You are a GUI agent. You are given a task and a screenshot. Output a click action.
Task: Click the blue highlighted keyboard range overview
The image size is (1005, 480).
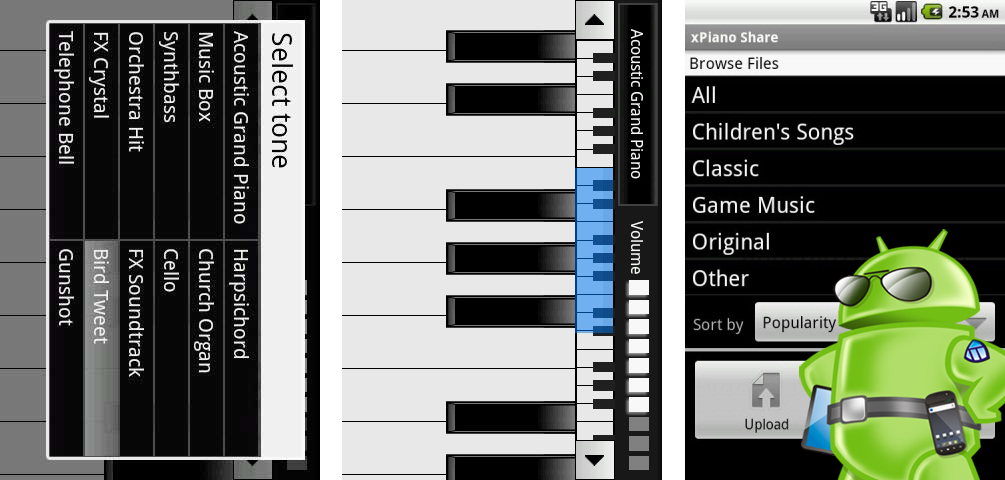(x=595, y=251)
